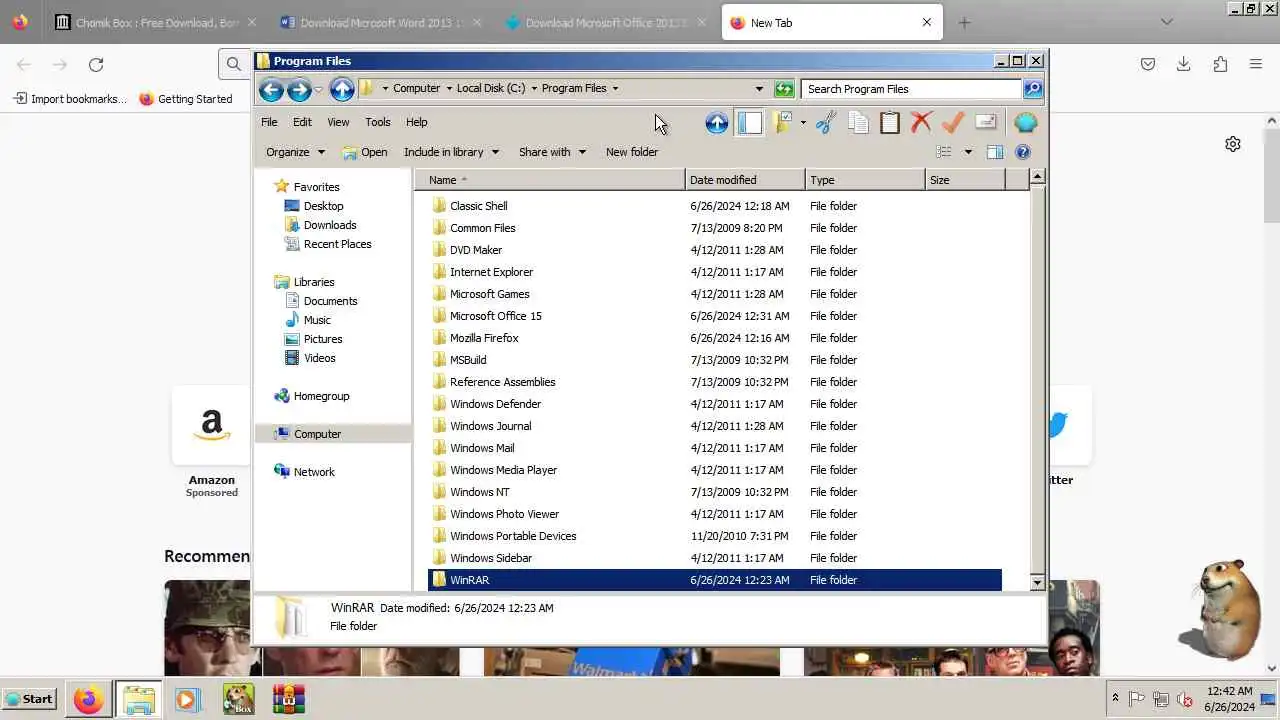The width and height of the screenshot is (1280, 720).
Task: Open the Include in library dropdown
Action: coord(451,152)
